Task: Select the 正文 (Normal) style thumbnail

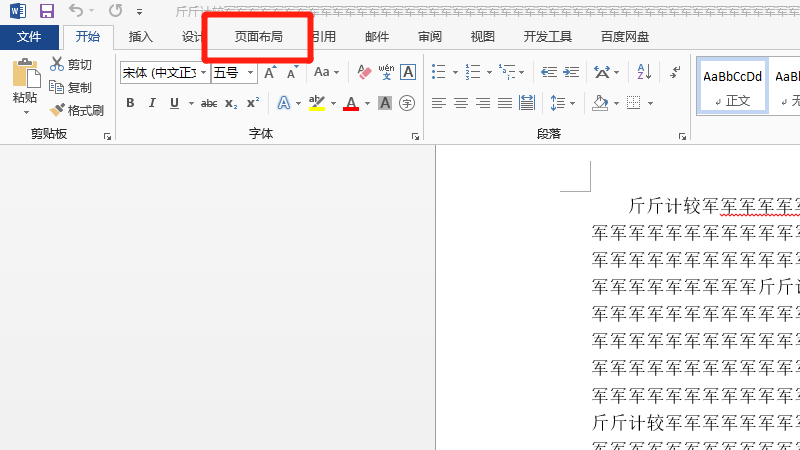Action: click(732, 85)
